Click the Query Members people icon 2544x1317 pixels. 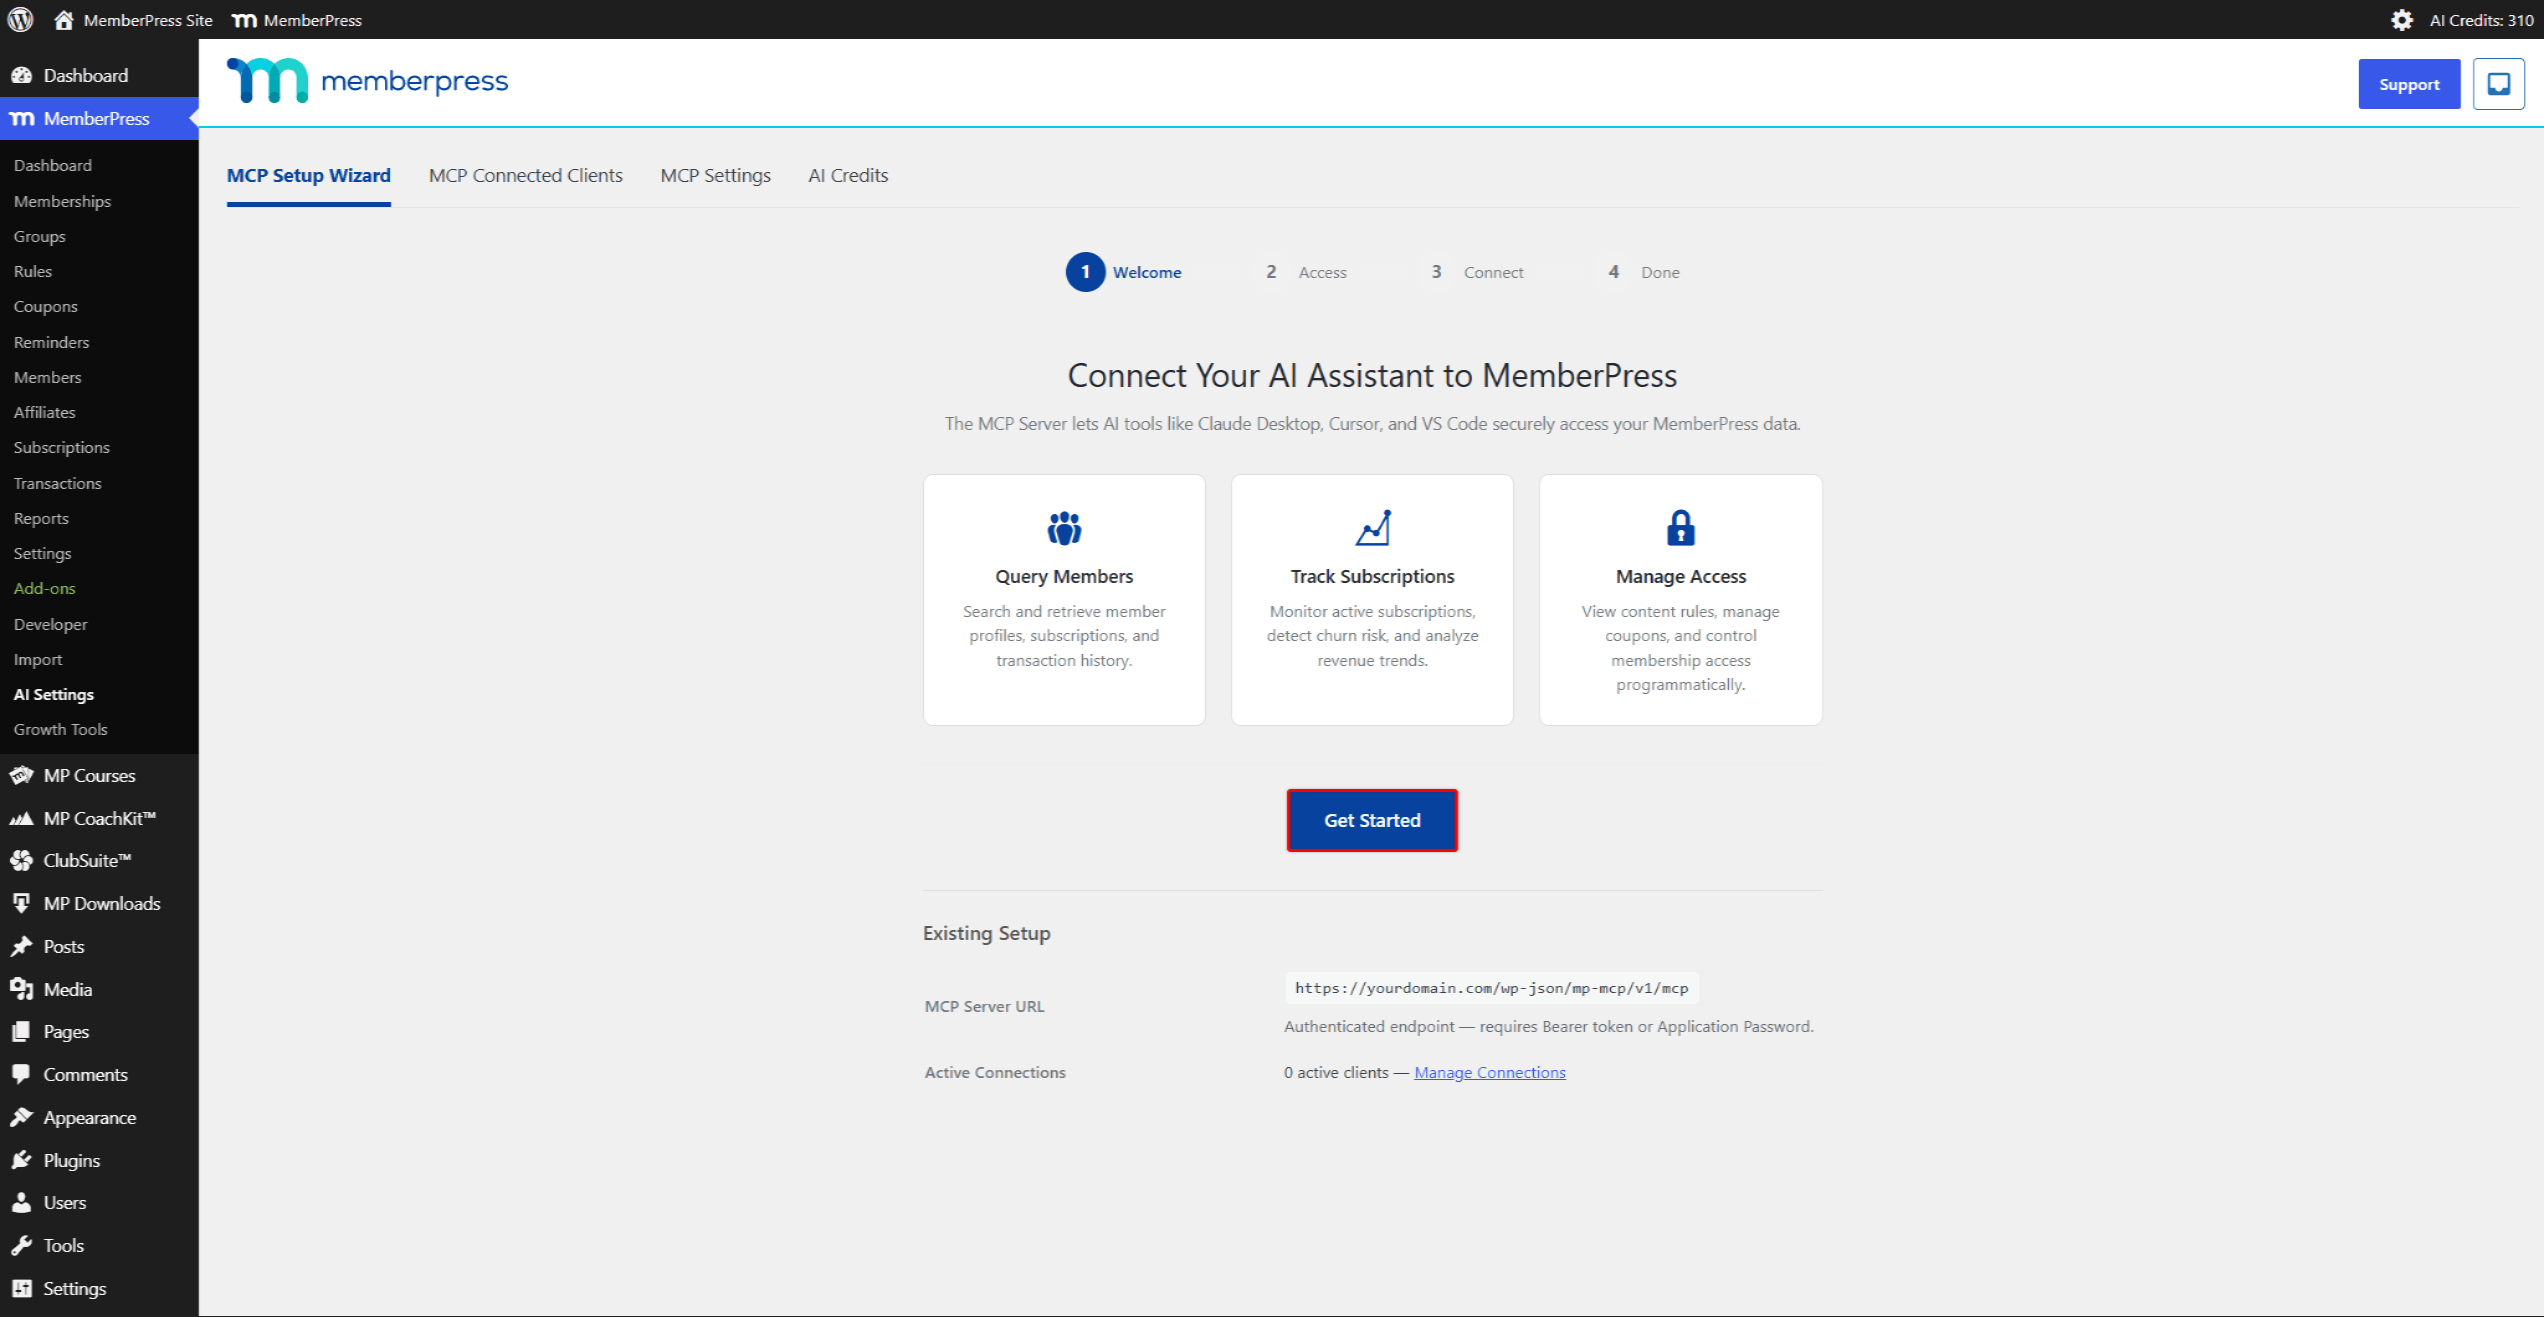pos(1064,527)
